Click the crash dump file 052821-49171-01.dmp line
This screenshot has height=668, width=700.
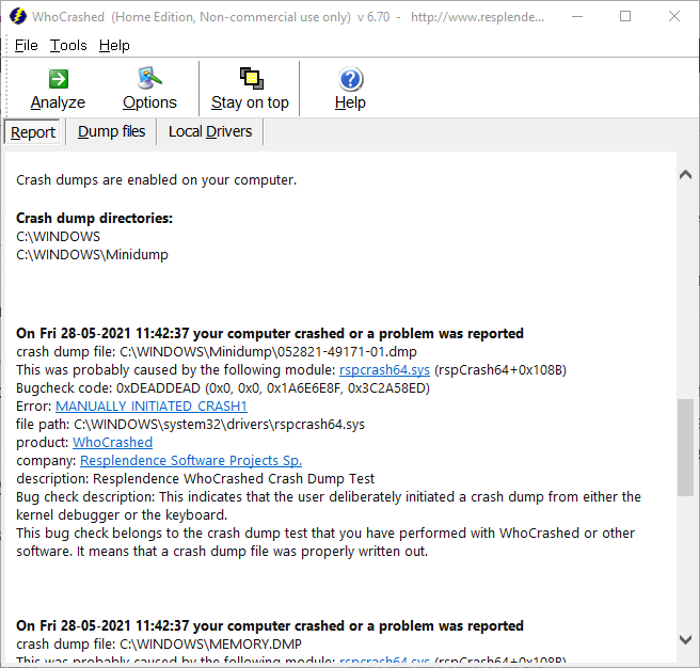pyautogui.click(x=217, y=352)
